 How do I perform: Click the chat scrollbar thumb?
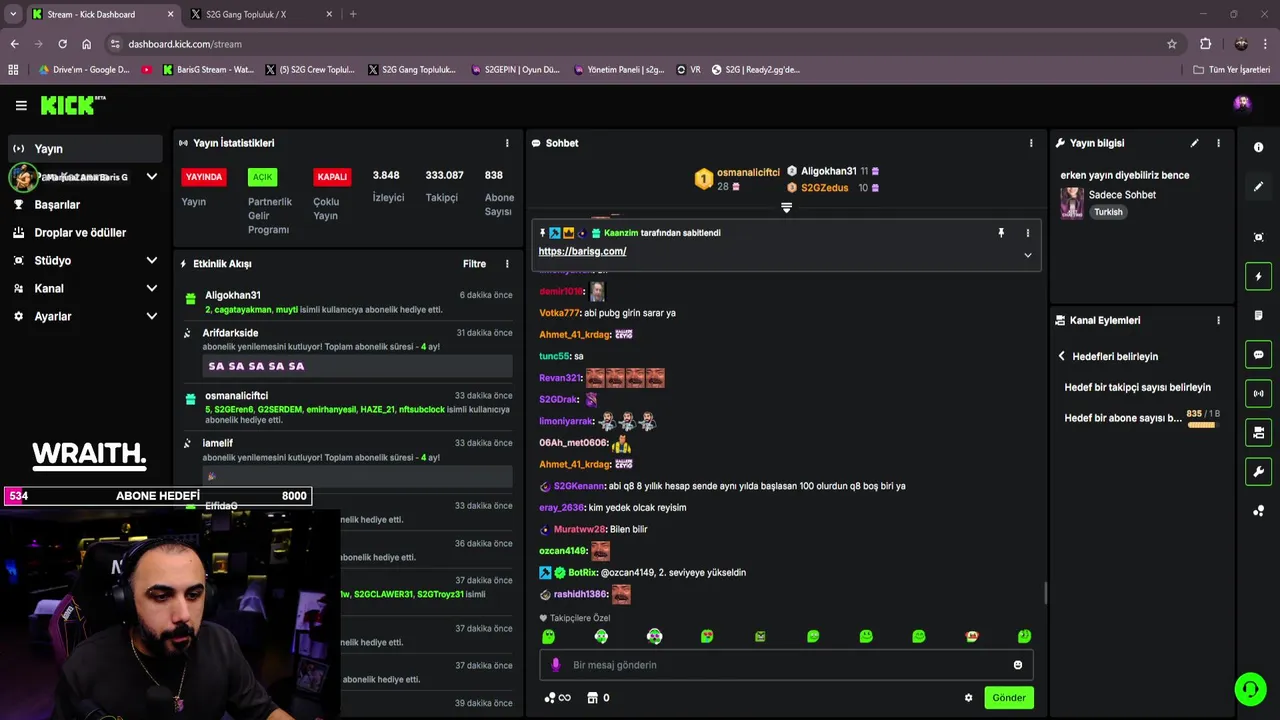coord(1045,594)
